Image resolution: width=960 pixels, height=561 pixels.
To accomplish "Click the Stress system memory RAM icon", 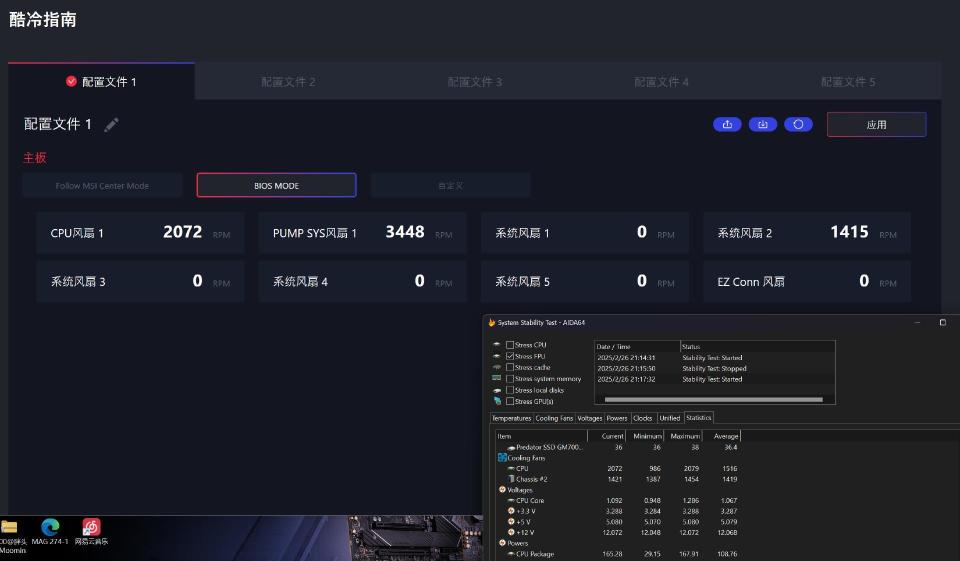I will point(497,378).
